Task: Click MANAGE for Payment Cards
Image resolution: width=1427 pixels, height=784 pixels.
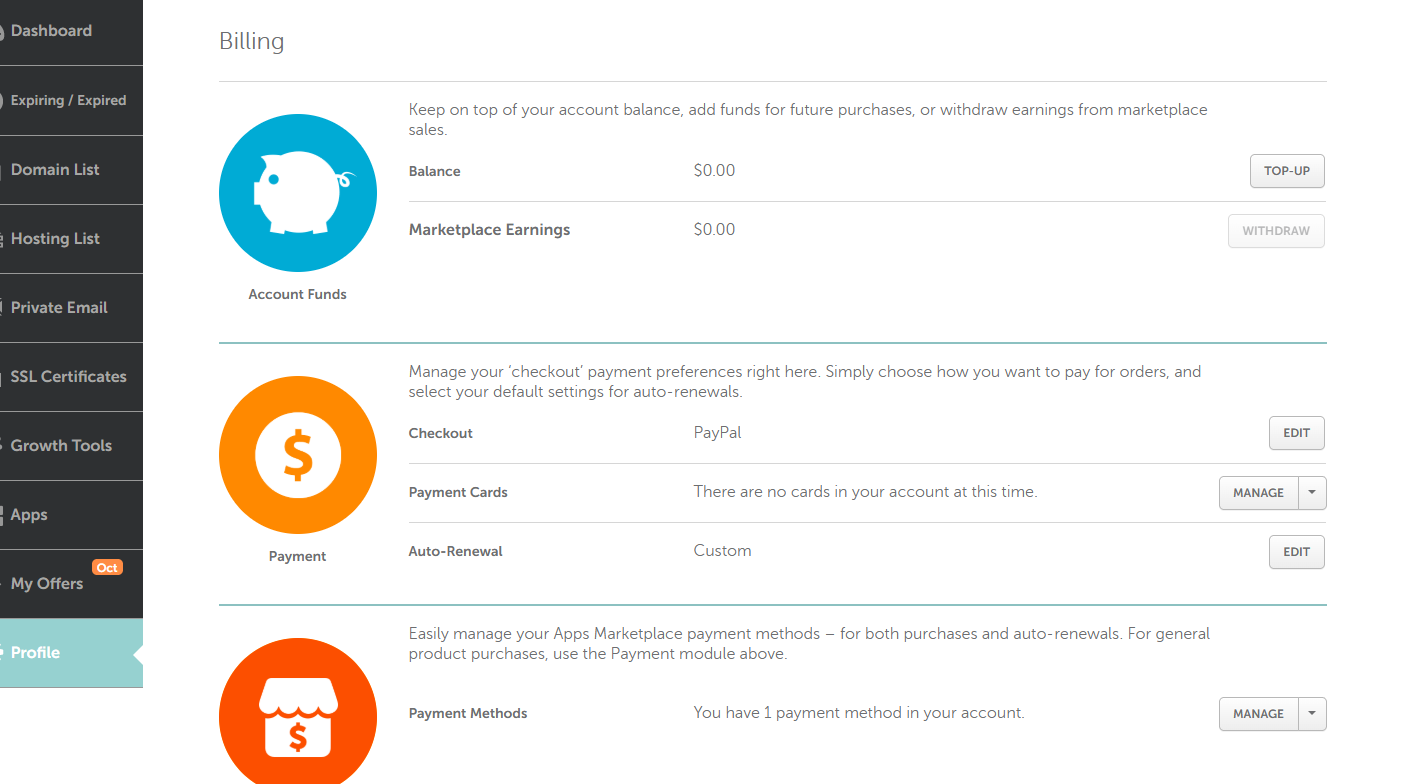Action: pyautogui.click(x=1258, y=493)
